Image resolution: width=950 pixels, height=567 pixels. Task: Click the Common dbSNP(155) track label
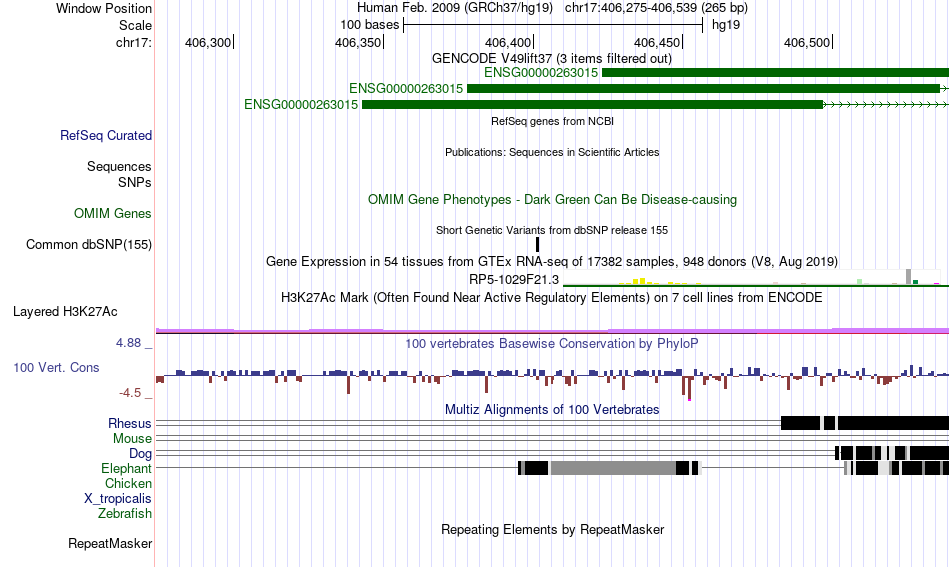coord(89,244)
